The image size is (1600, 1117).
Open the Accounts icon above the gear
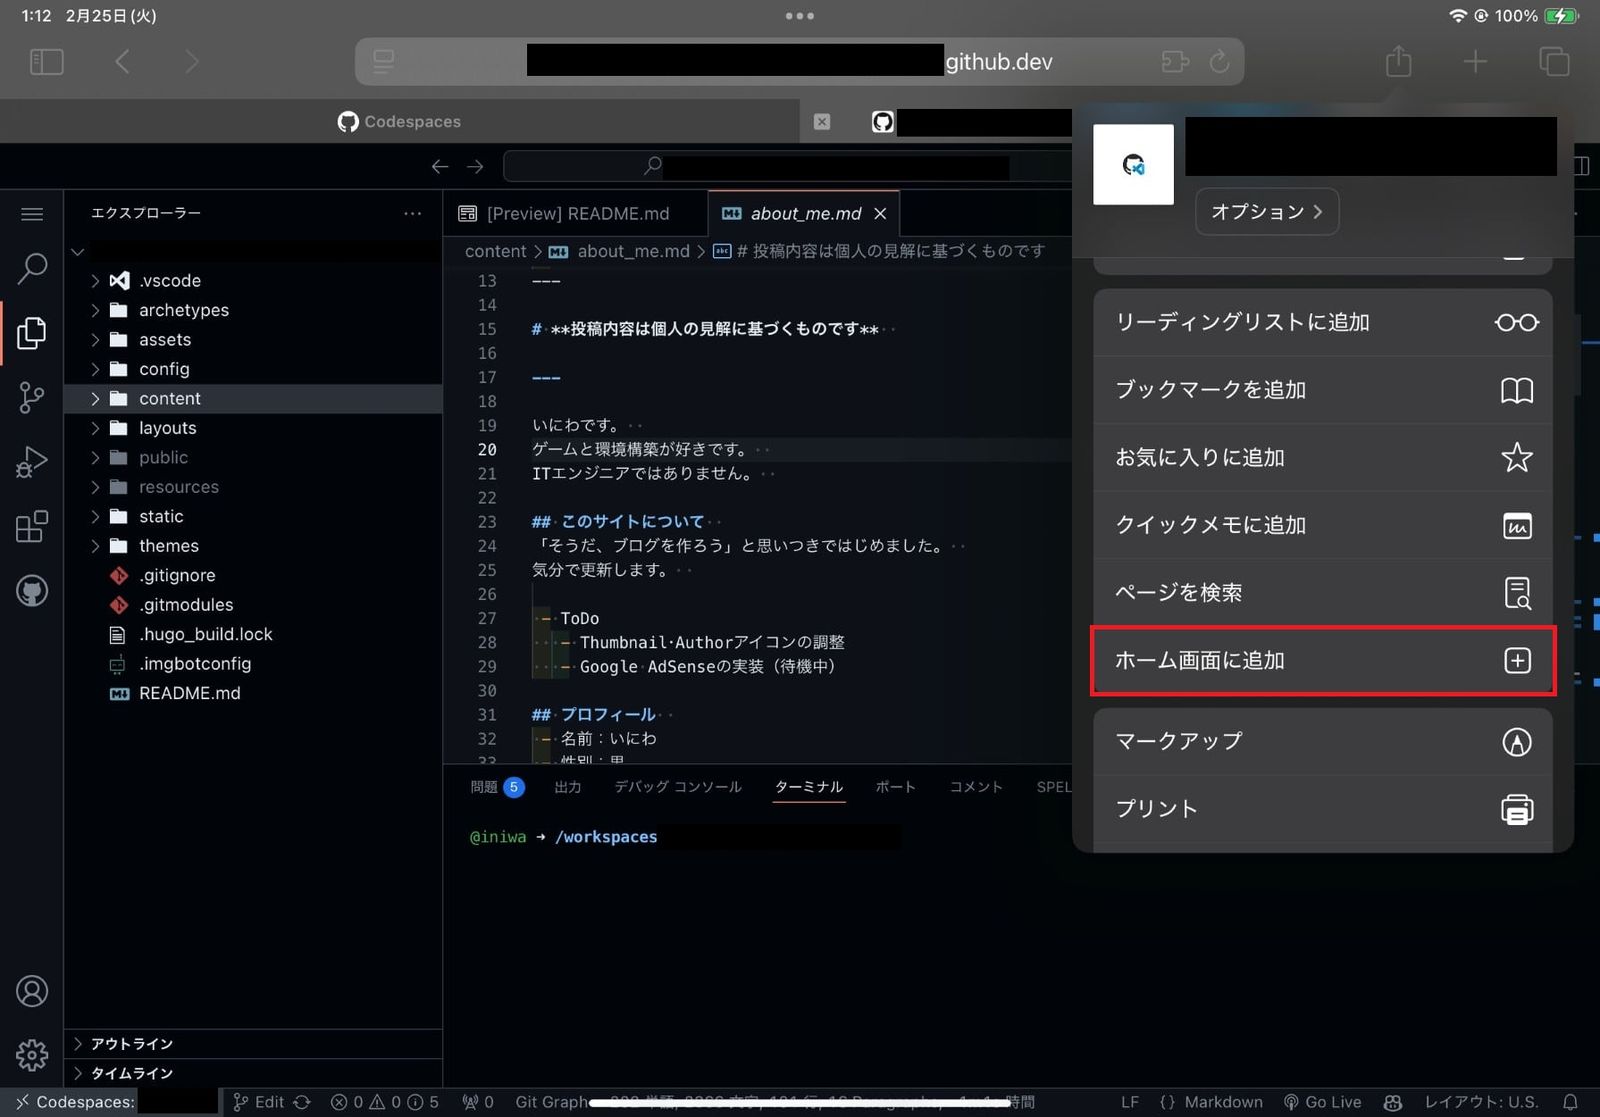[x=33, y=991]
